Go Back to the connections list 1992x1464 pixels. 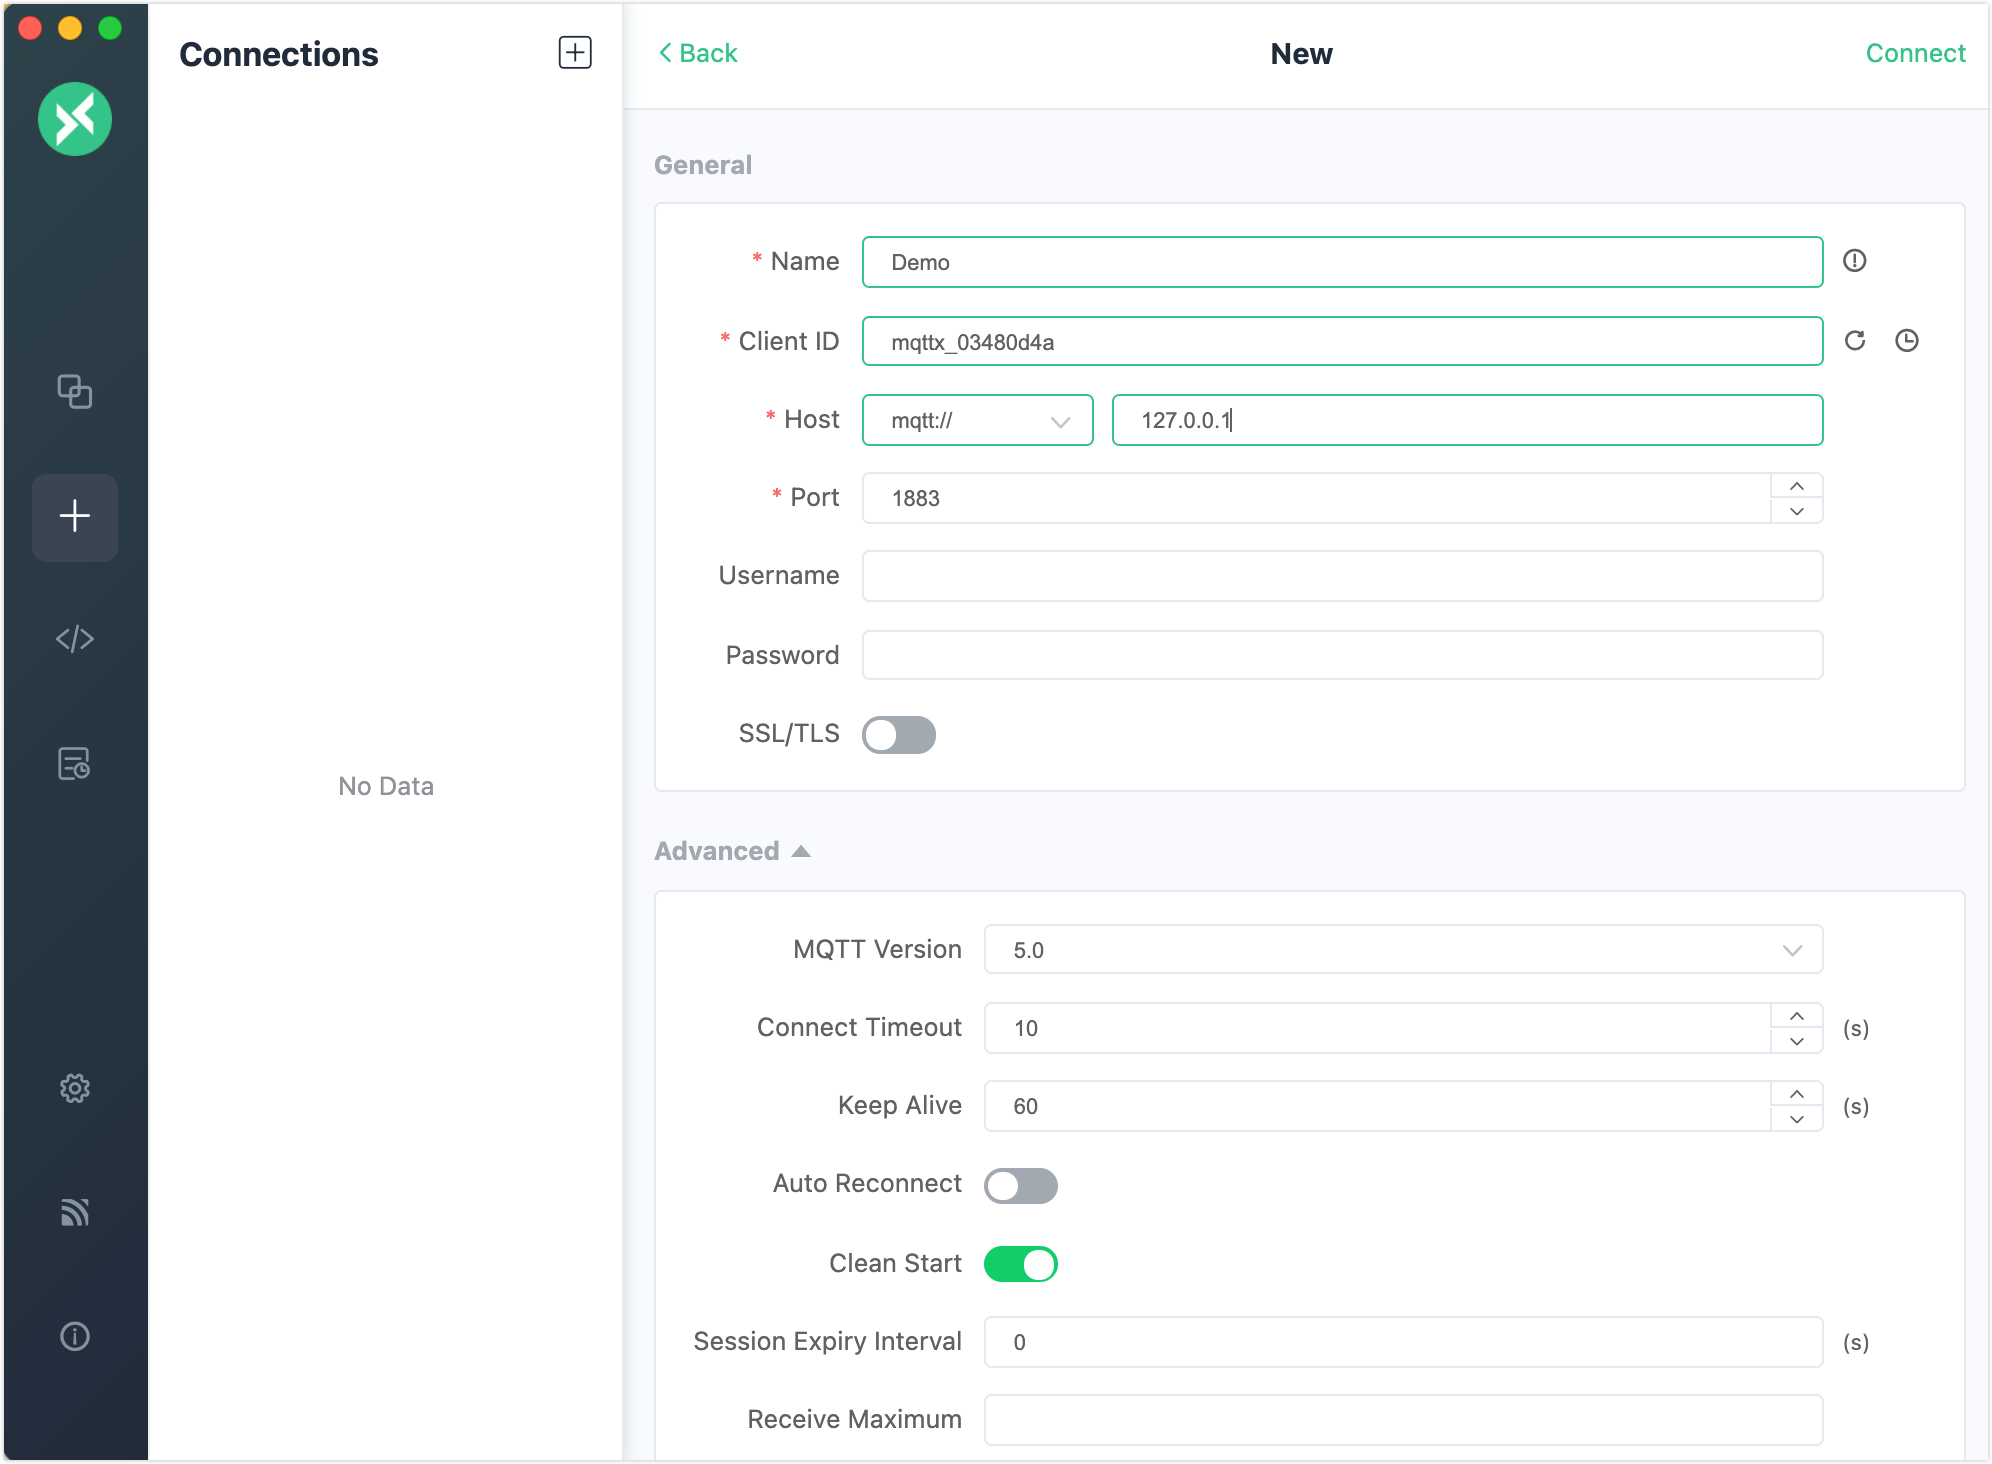[x=697, y=52]
